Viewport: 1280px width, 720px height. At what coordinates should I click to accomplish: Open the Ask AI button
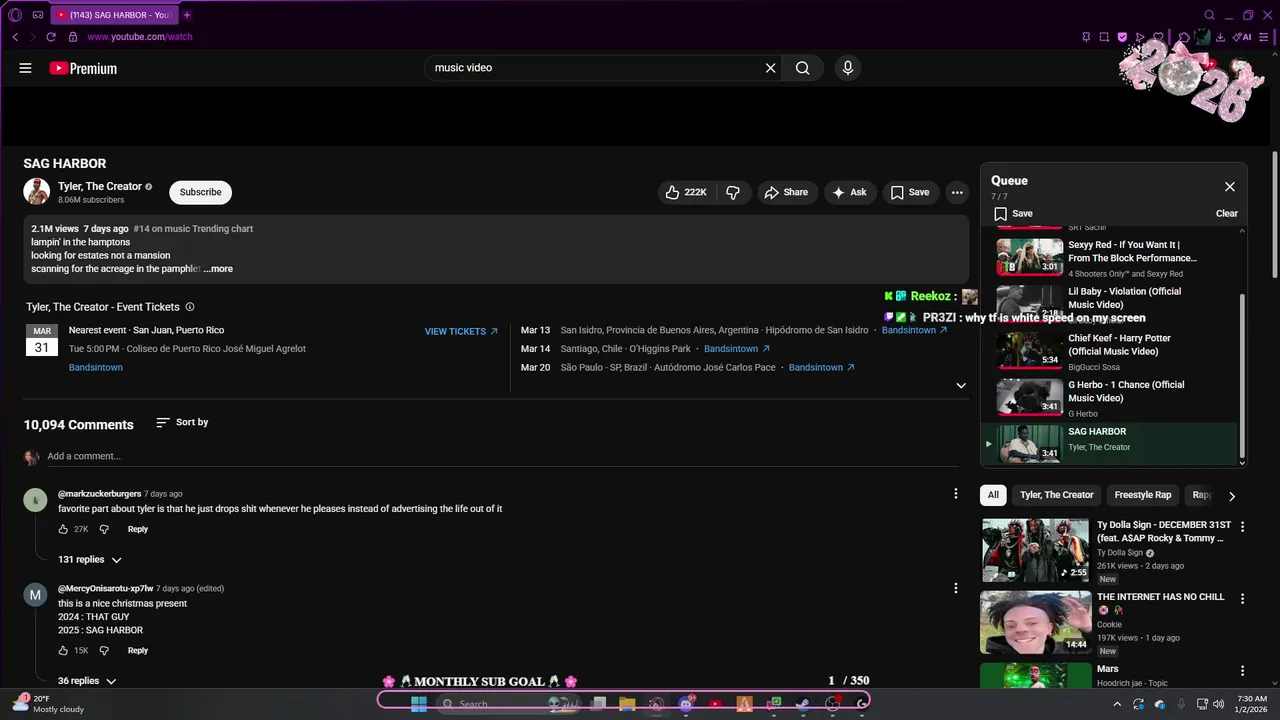coord(850,192)
